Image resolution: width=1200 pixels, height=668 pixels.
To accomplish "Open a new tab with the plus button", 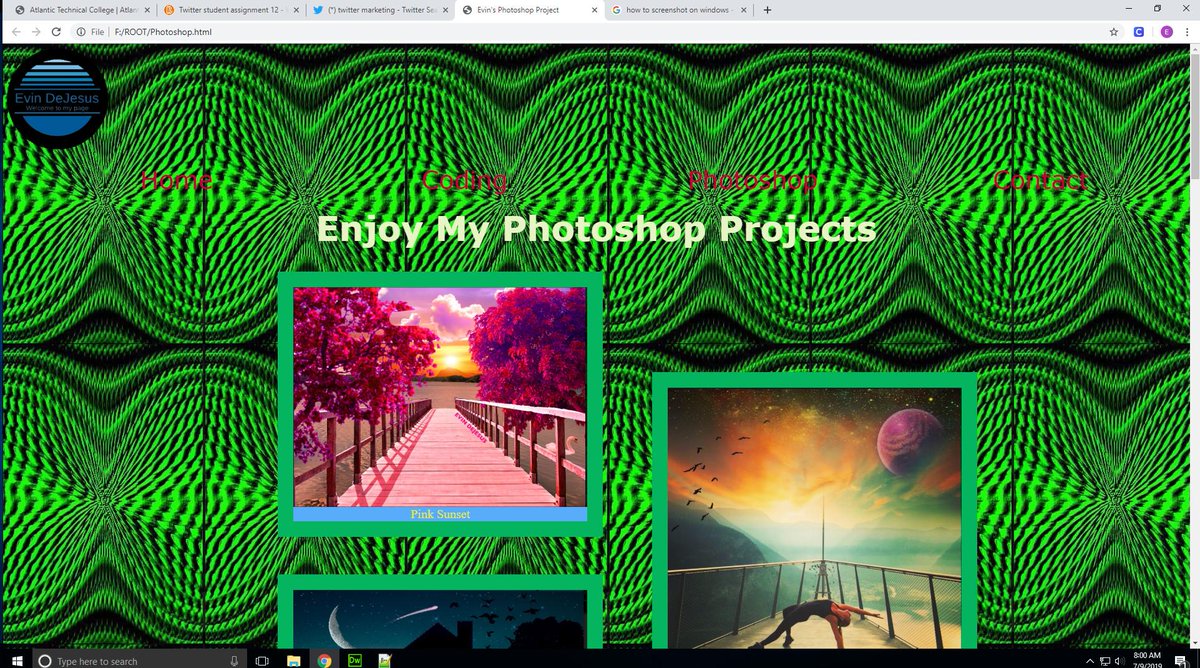I will 767,10.
